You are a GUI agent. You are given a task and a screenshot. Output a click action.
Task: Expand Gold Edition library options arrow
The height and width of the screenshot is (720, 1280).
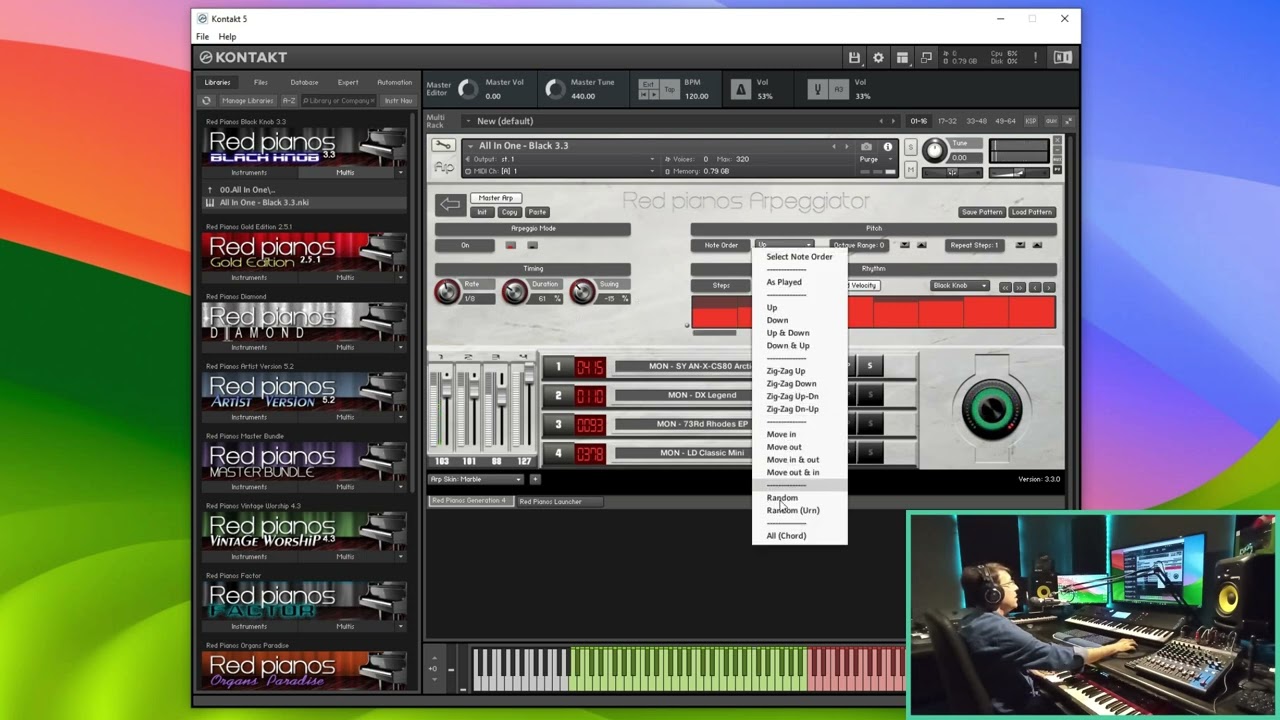400,277
